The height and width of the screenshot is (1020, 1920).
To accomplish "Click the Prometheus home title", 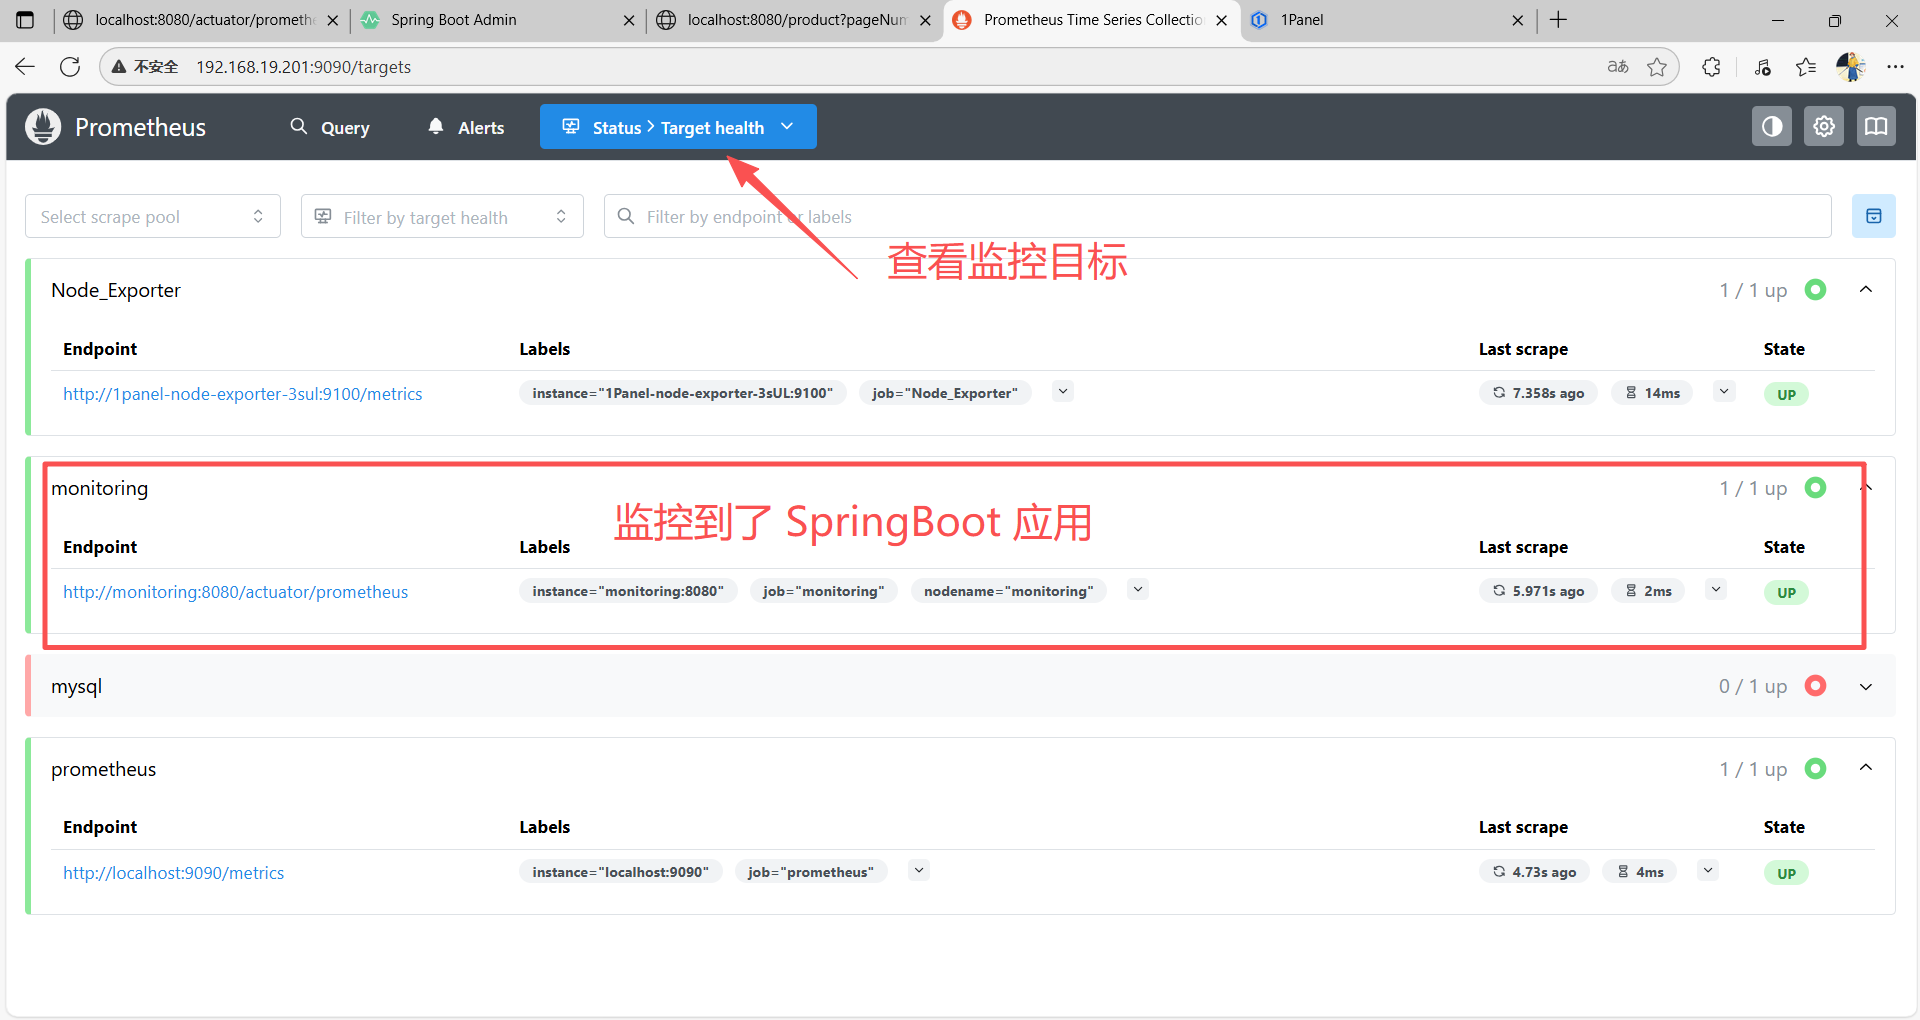I will 140,127.
